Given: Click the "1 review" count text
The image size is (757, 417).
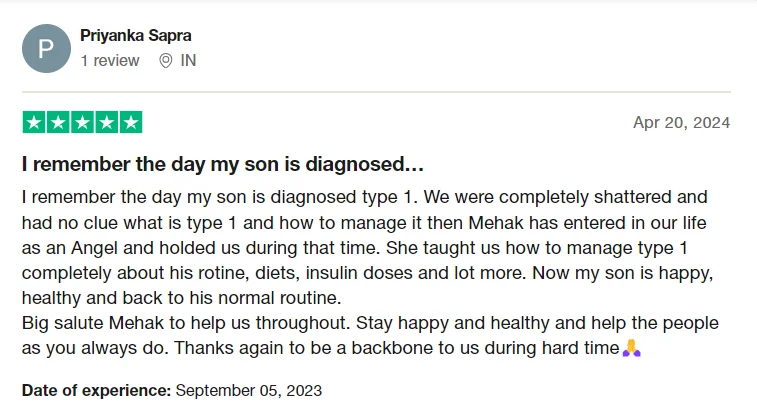Looking at the screenshot, I should pos(110,61).
